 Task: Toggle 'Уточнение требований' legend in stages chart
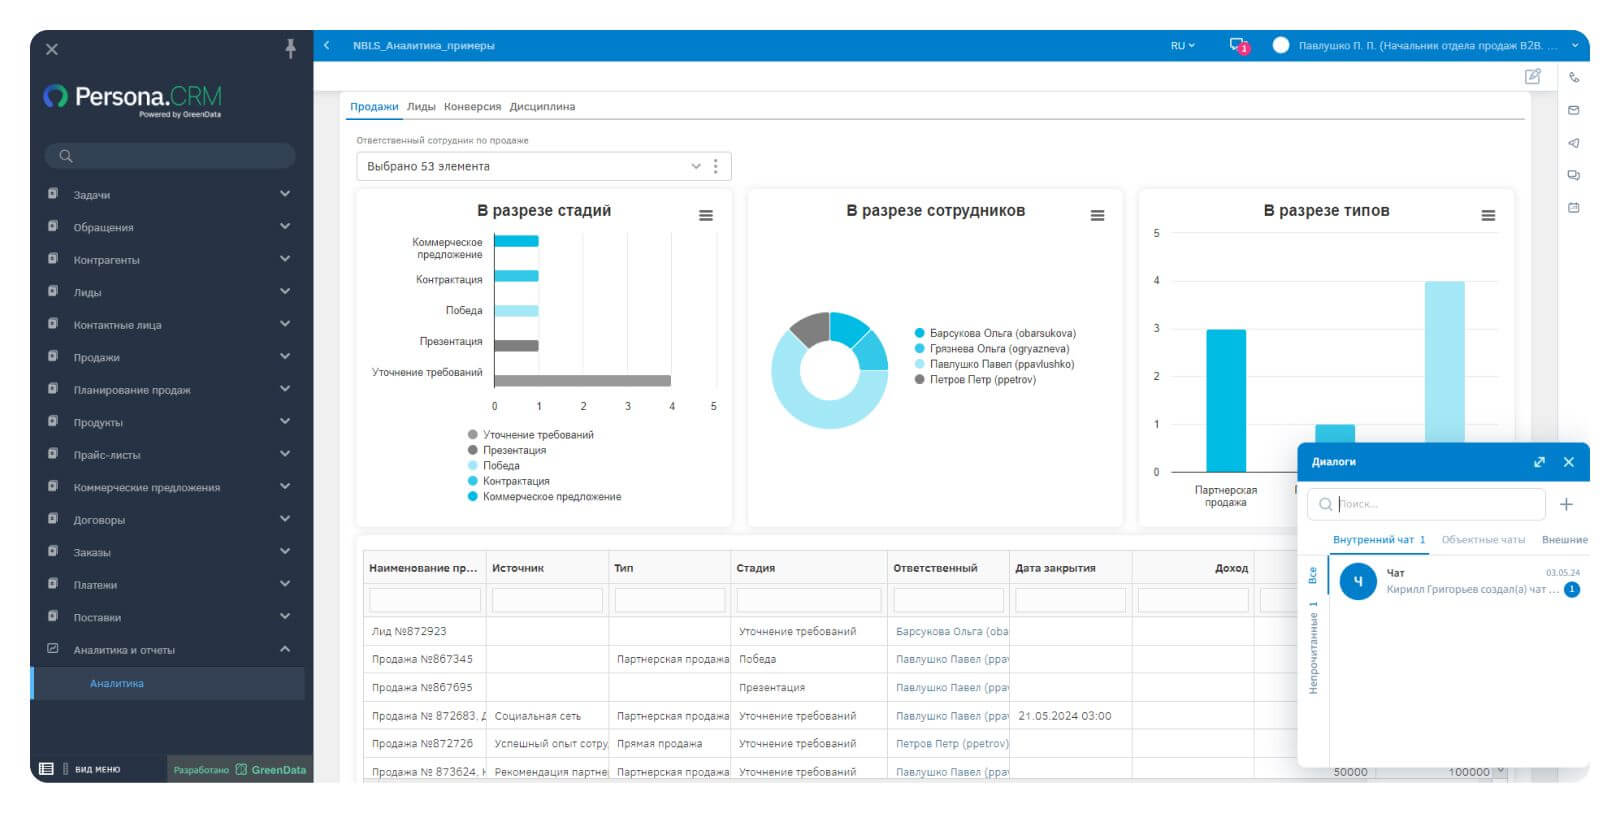pos(530,435)
